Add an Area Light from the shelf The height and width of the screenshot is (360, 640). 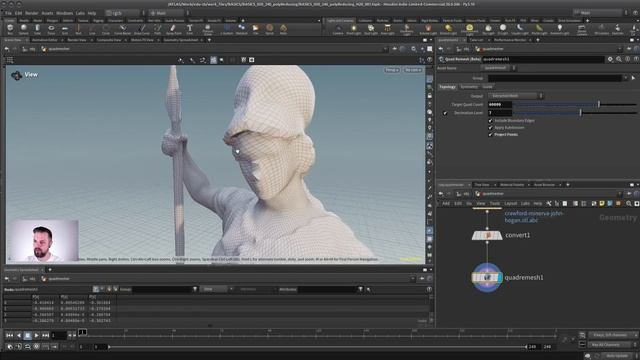tap(387, 29)
